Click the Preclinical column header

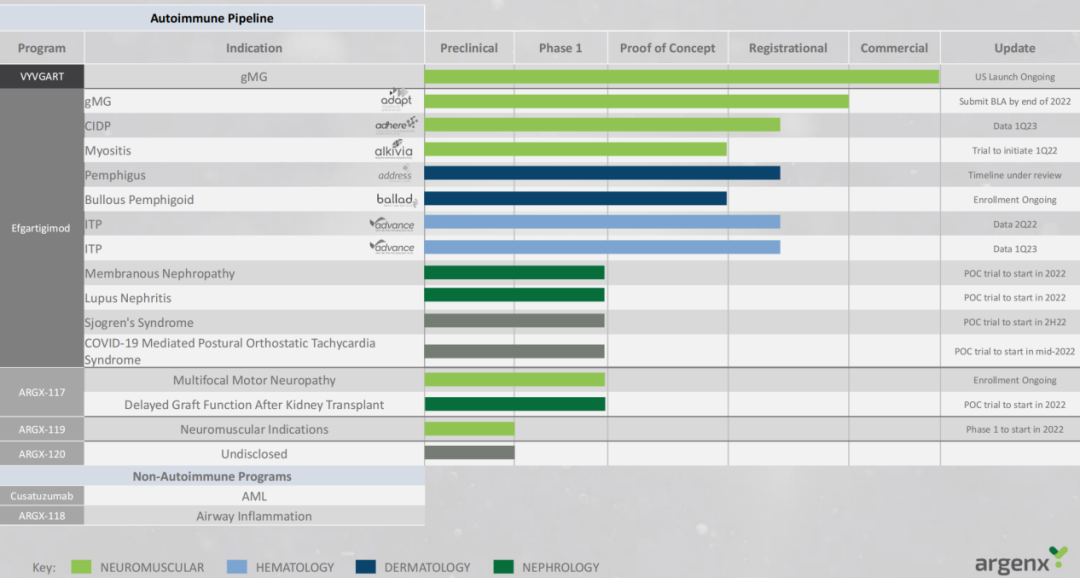[x=469, y=48]
